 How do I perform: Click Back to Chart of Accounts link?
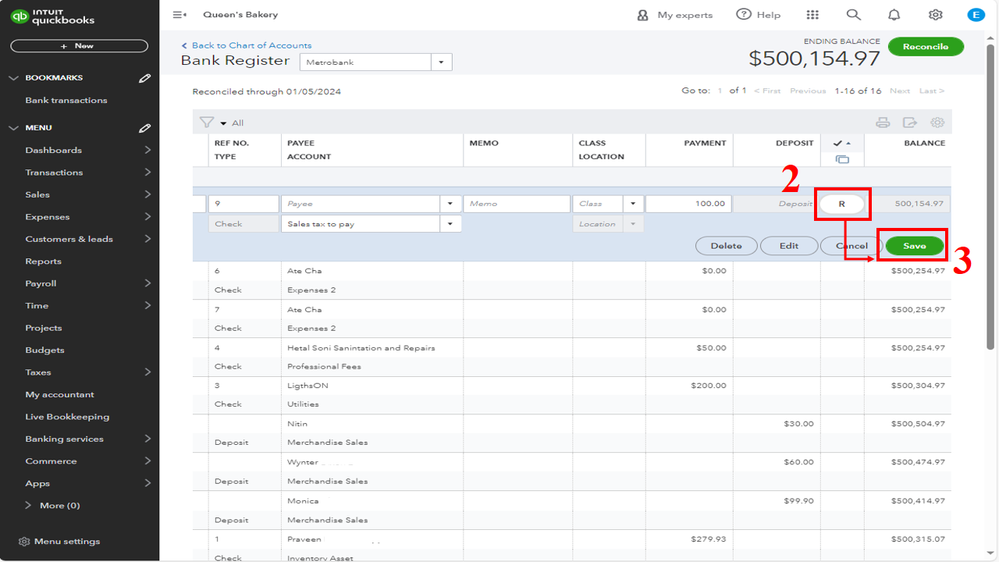pos(250,45)
